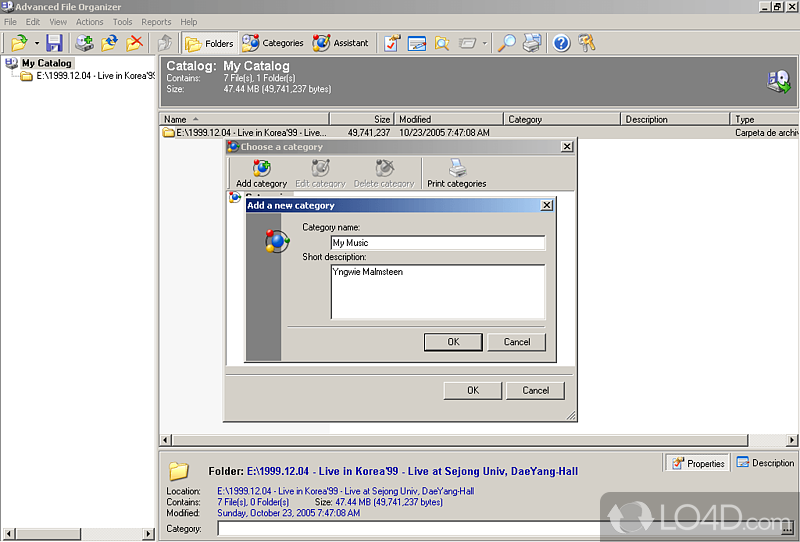Click the tree pane scroll right arrow
This screenshot has width=800, height=542.
coord(148,534)
